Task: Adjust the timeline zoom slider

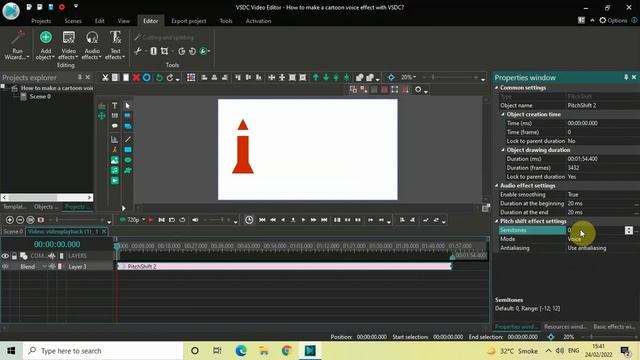Action: [78, 220]
